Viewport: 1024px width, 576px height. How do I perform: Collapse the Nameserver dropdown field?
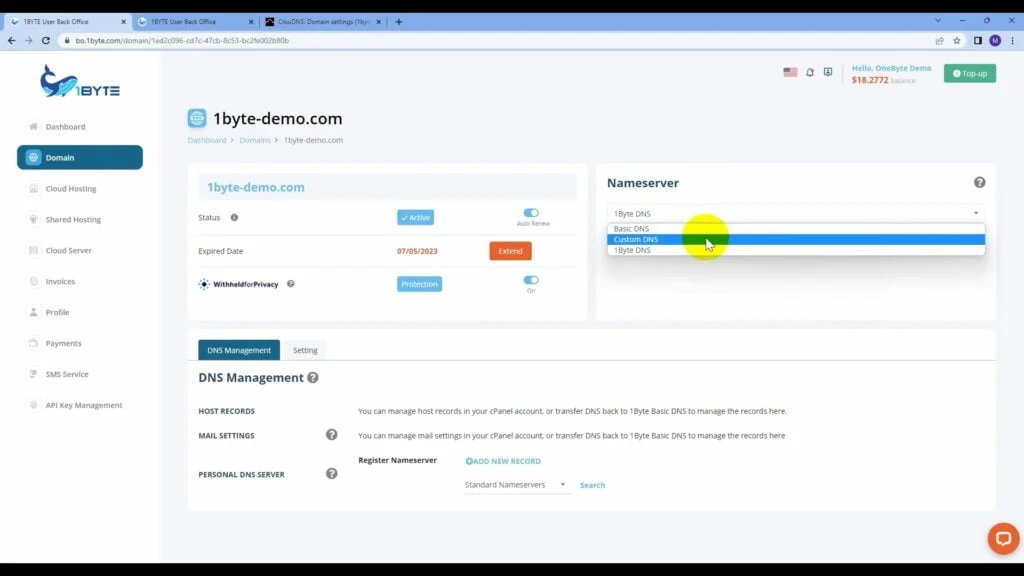[x=796, y=214]
